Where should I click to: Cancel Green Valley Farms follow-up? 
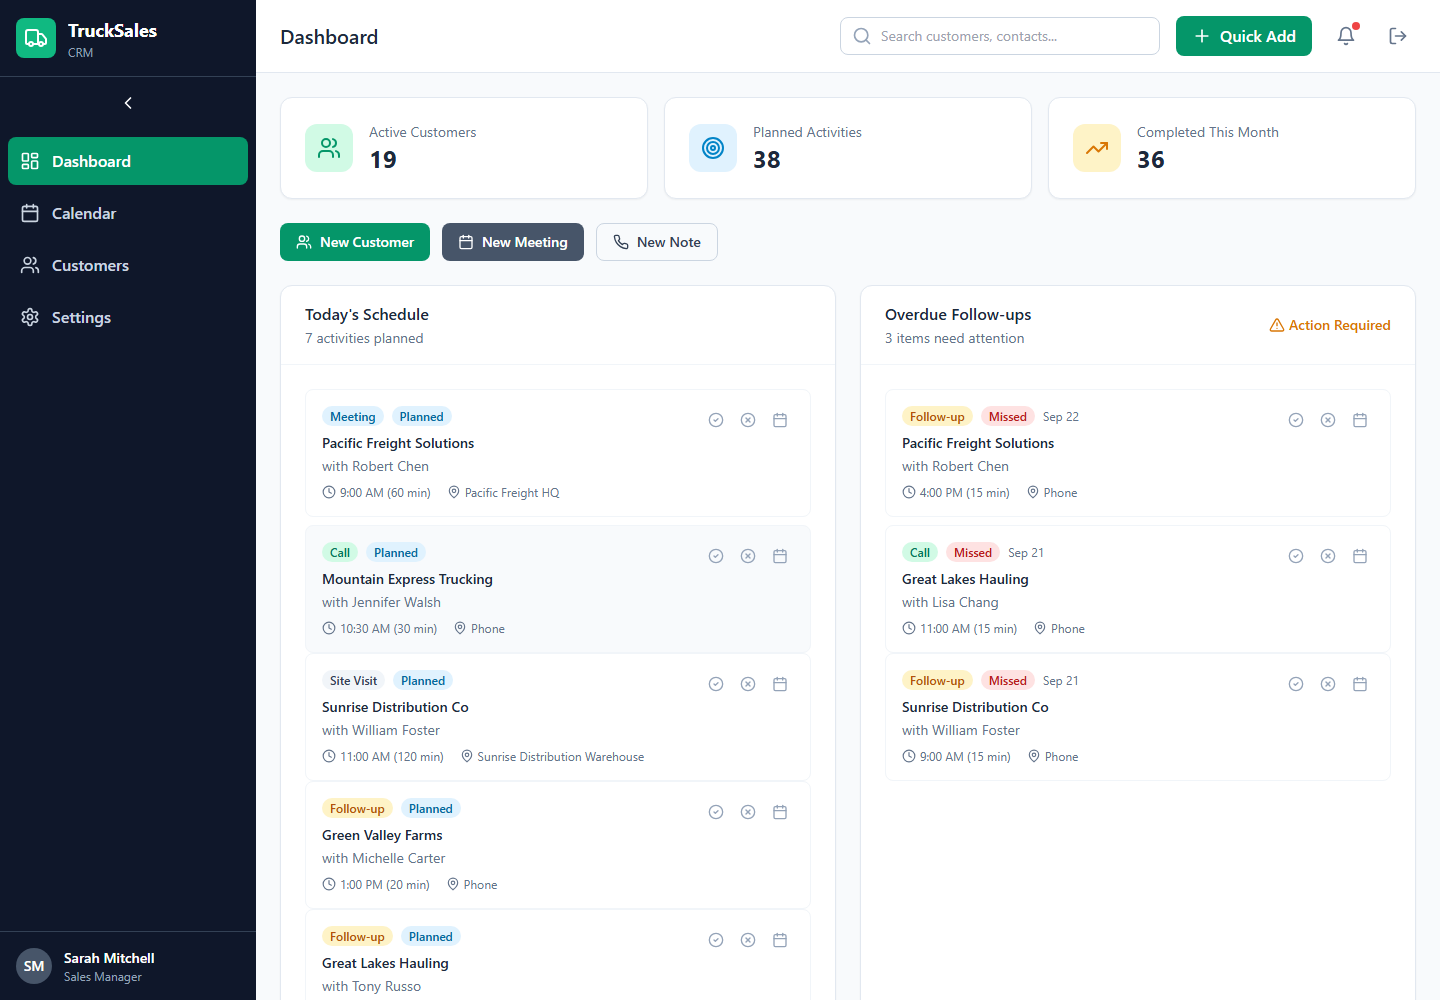click(x=748, y=812)
